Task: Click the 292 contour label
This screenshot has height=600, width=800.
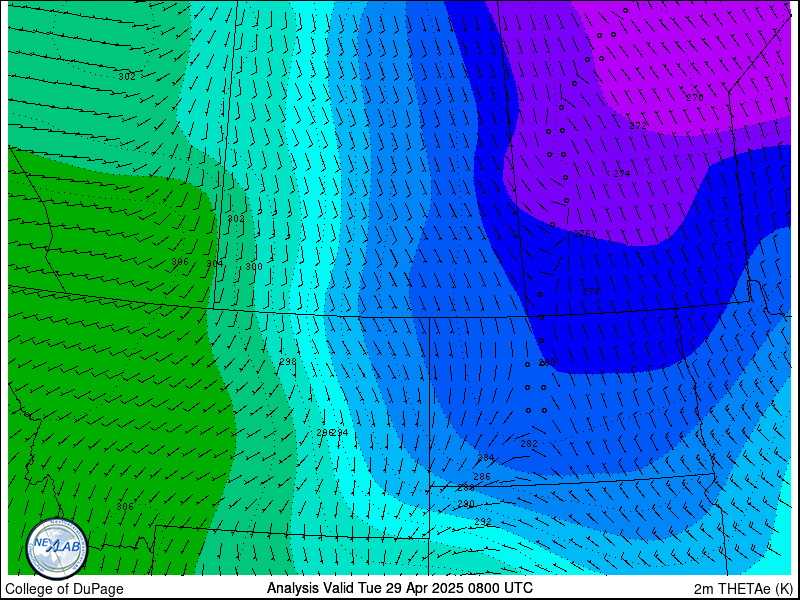Action: [x=483, y=522]
